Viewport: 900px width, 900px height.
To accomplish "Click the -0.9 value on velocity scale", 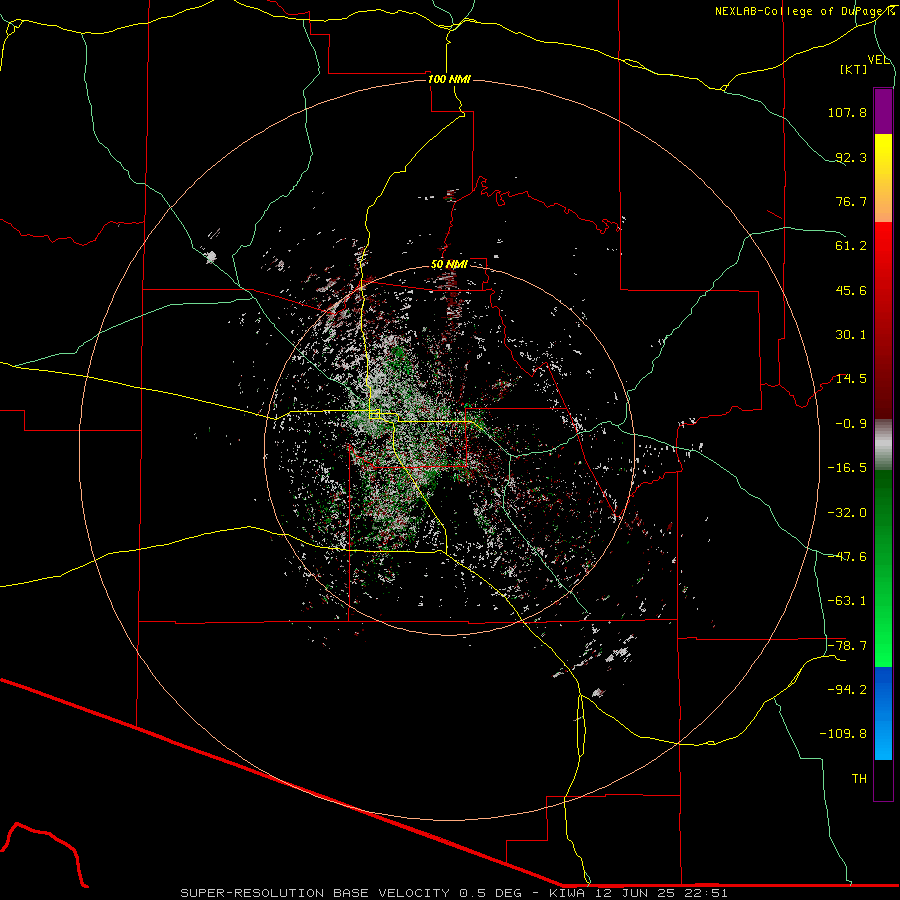I will 851,424.
